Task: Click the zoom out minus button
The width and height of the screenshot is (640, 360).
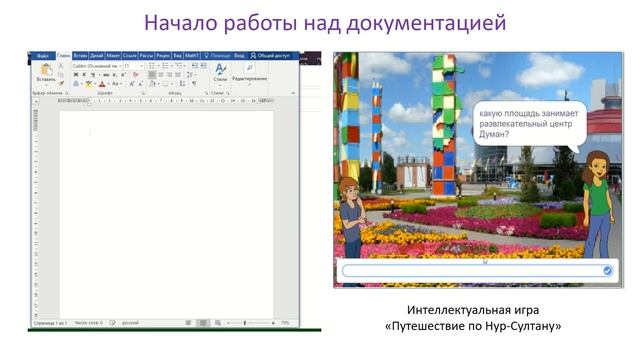Action: [x=228, y=323]
